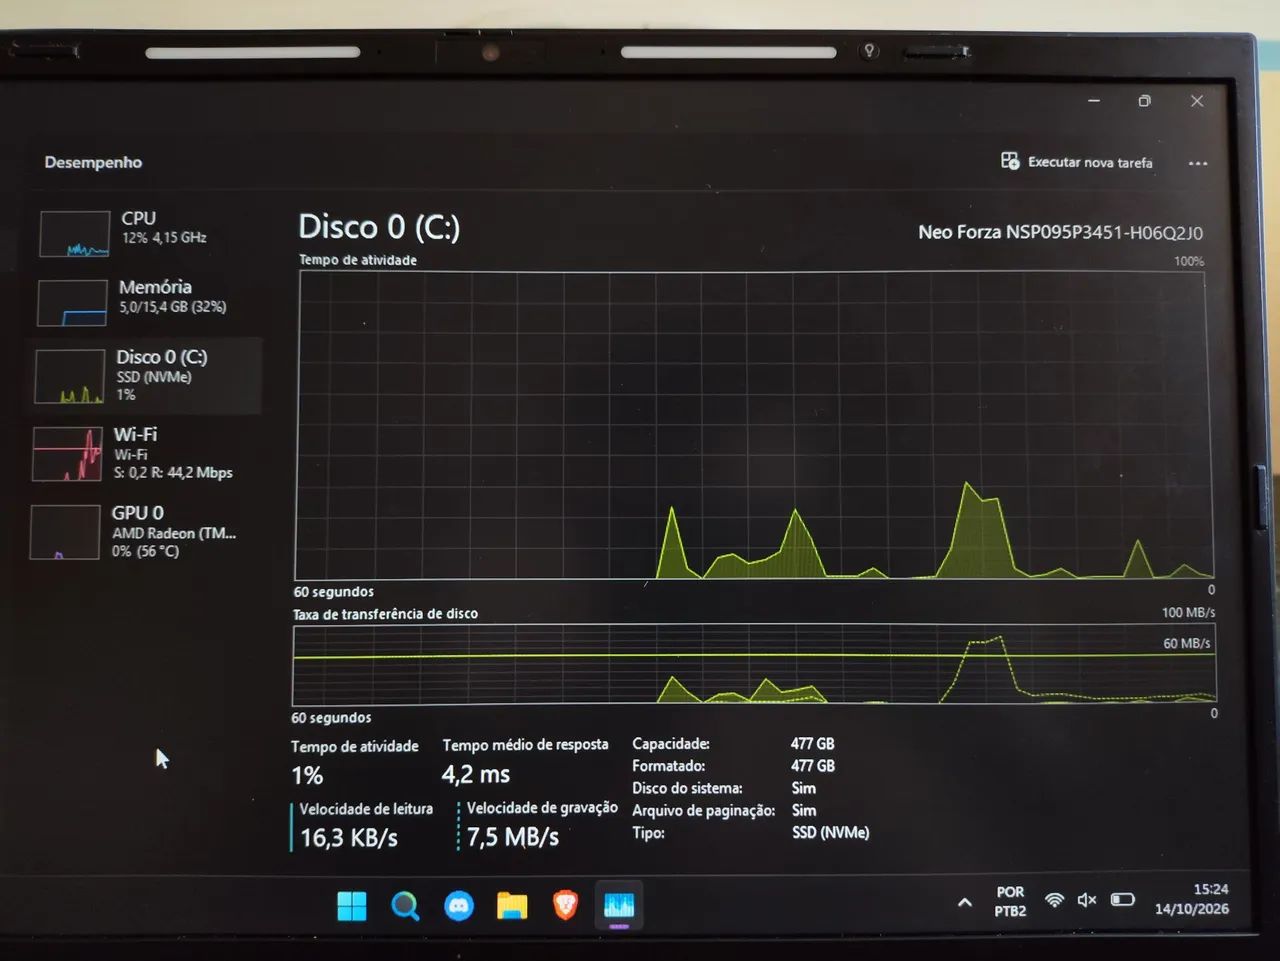Click the 477 GB Capacidade value

tap(812, 744)
